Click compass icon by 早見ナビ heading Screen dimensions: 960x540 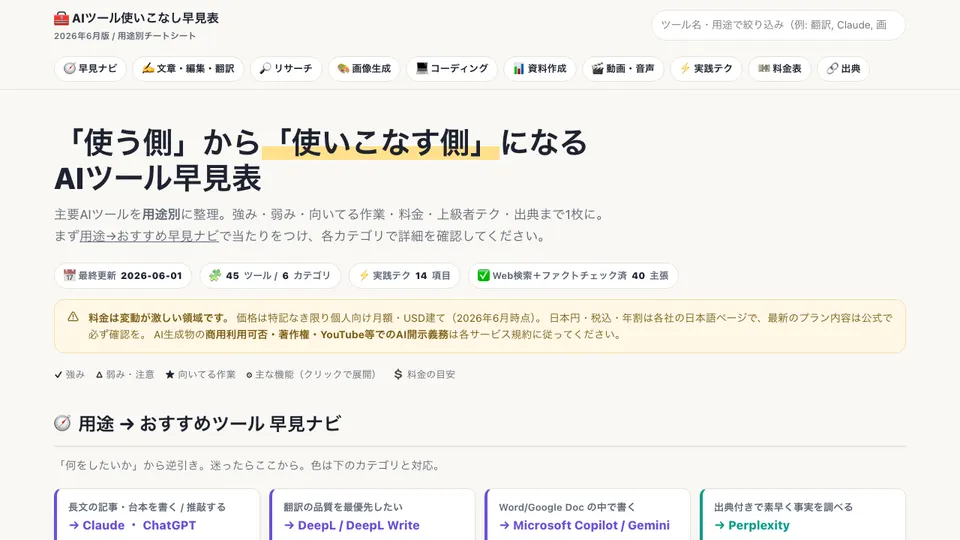(62, 423)
